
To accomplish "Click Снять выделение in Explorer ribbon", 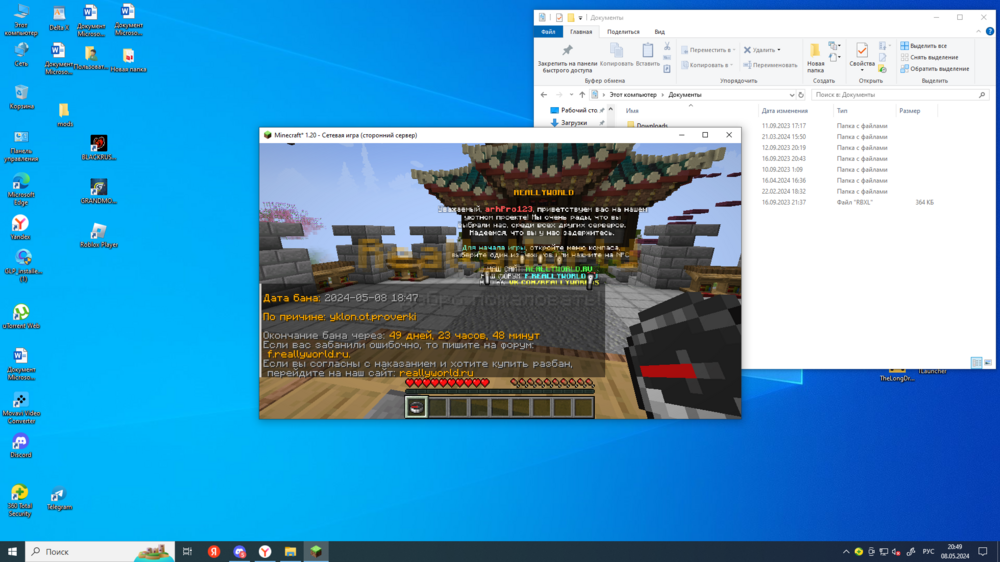I will click(929, 57).
